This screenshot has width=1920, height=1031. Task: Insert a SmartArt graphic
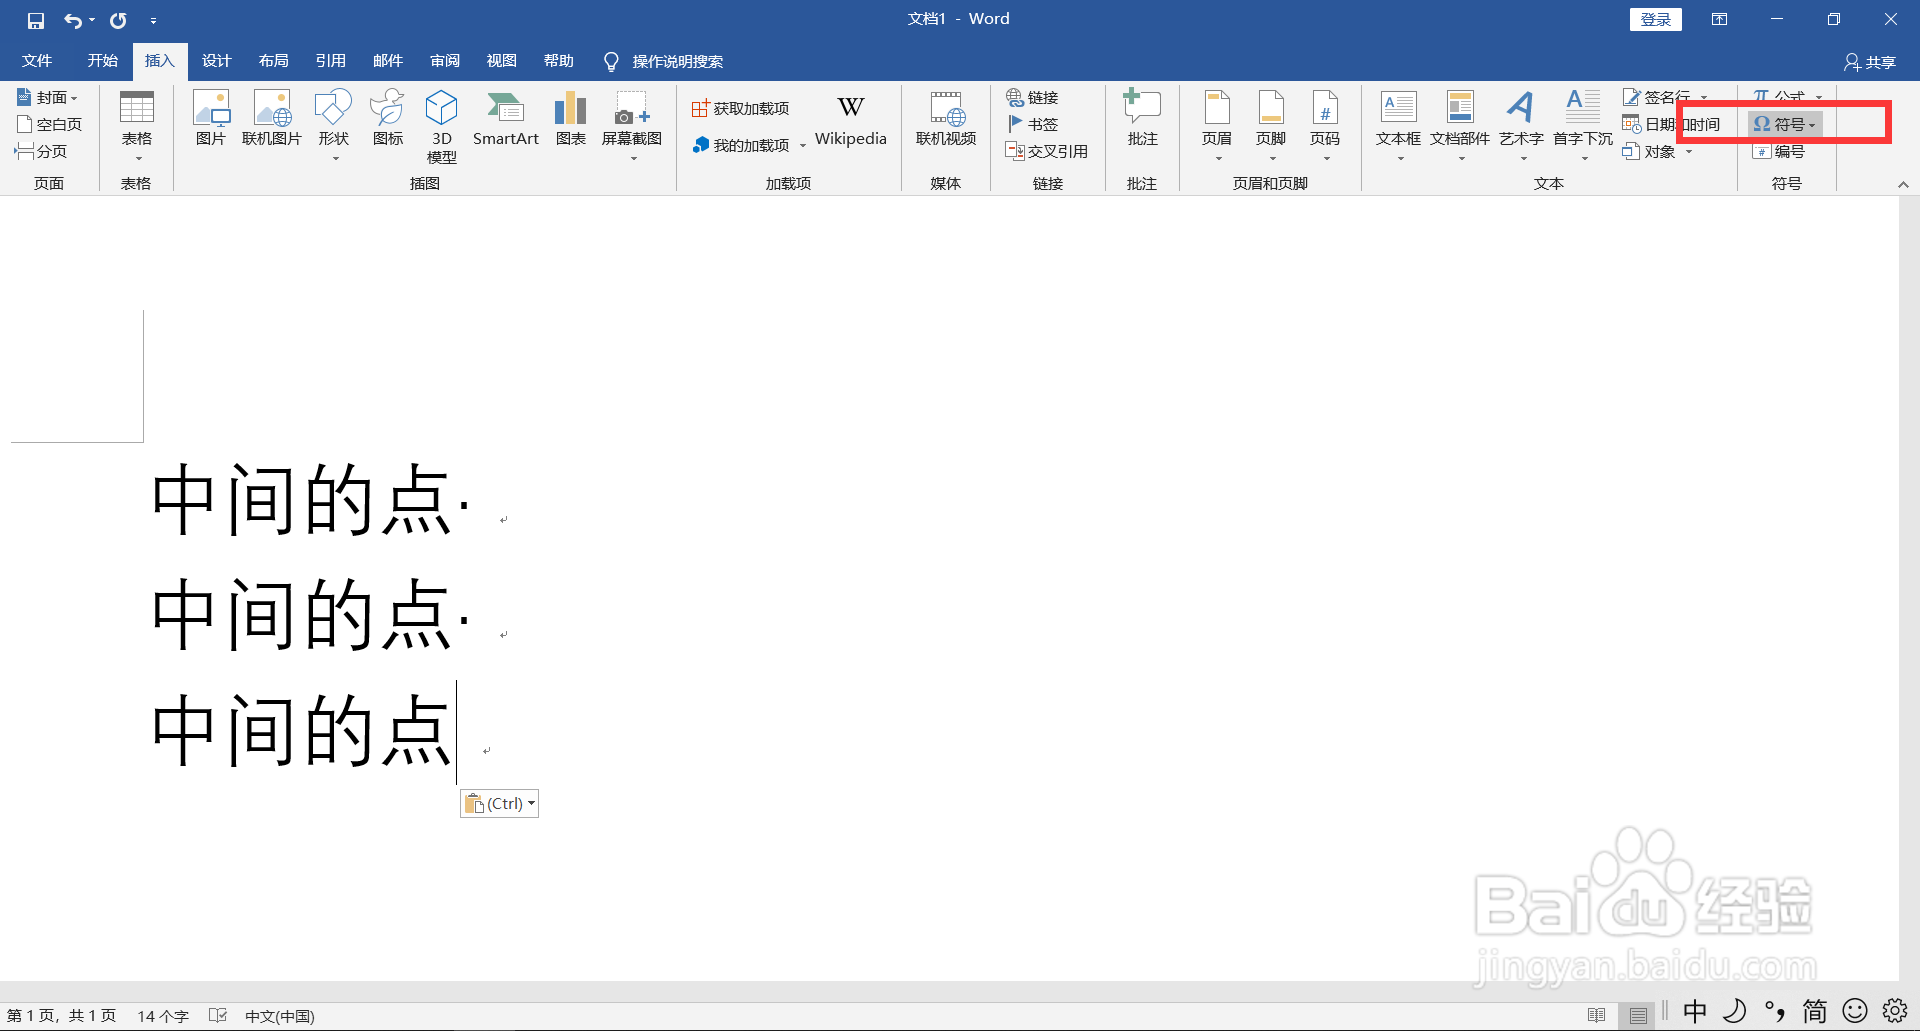pyautogui.click(x=506, y=118)
